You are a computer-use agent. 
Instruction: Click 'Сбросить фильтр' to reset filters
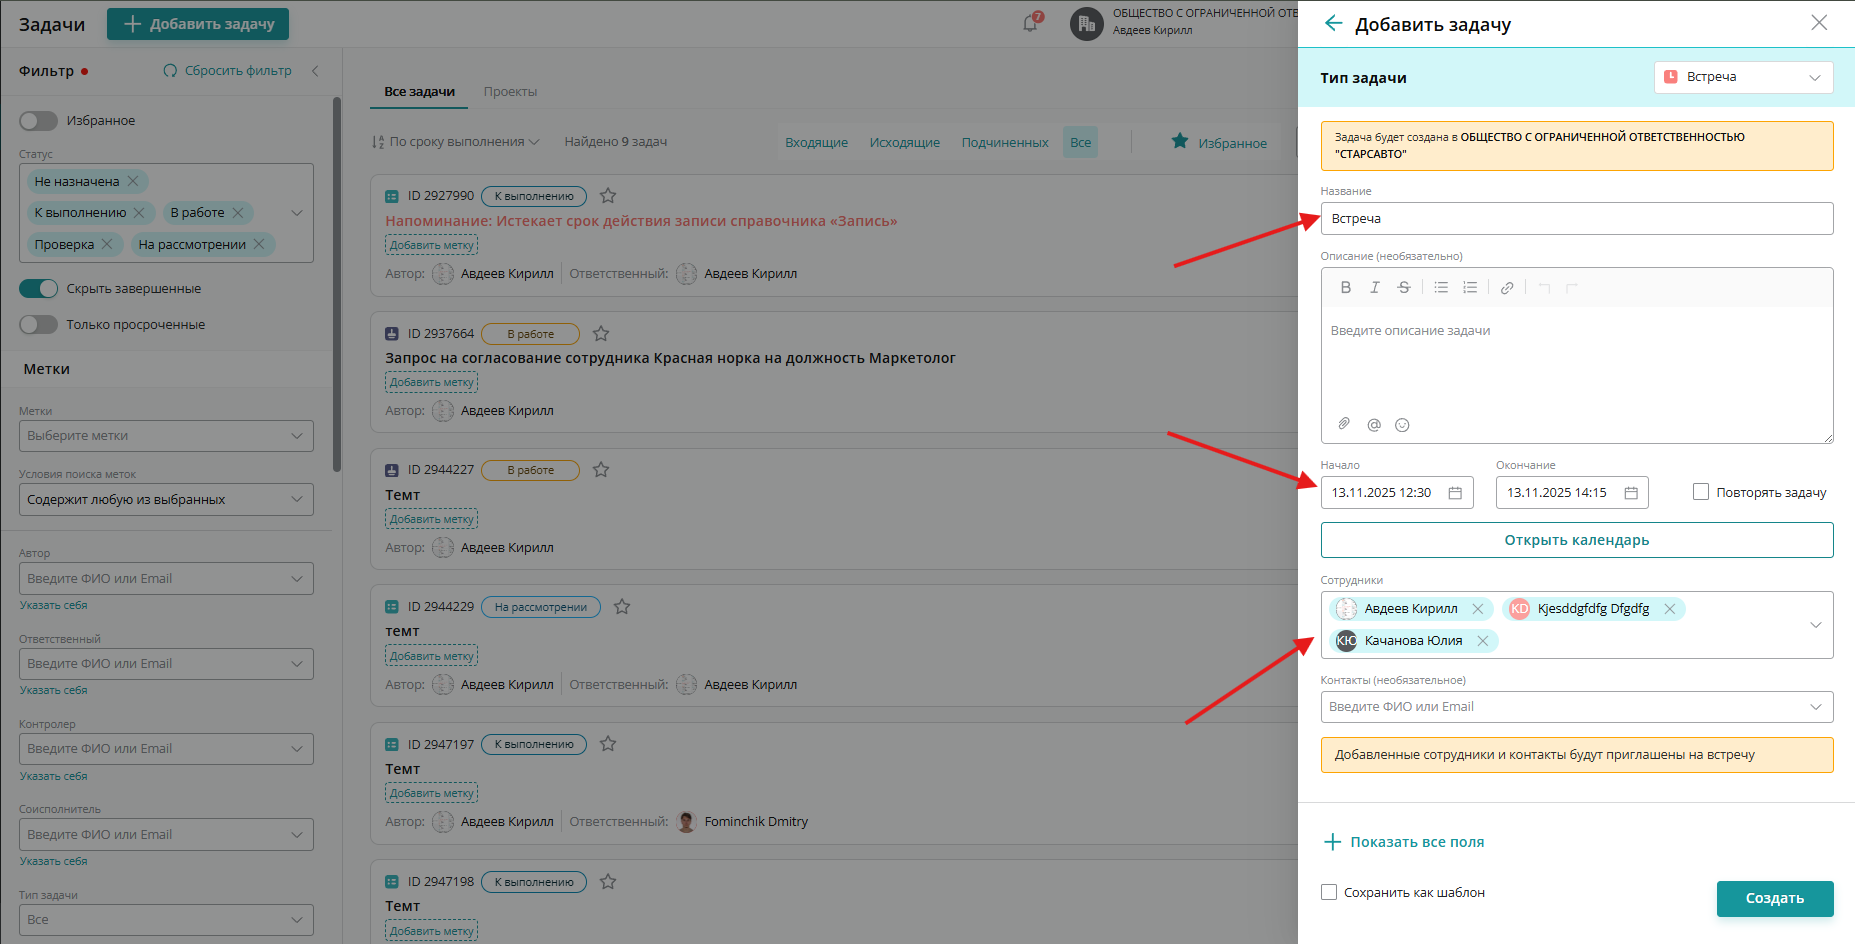(227, 71)
